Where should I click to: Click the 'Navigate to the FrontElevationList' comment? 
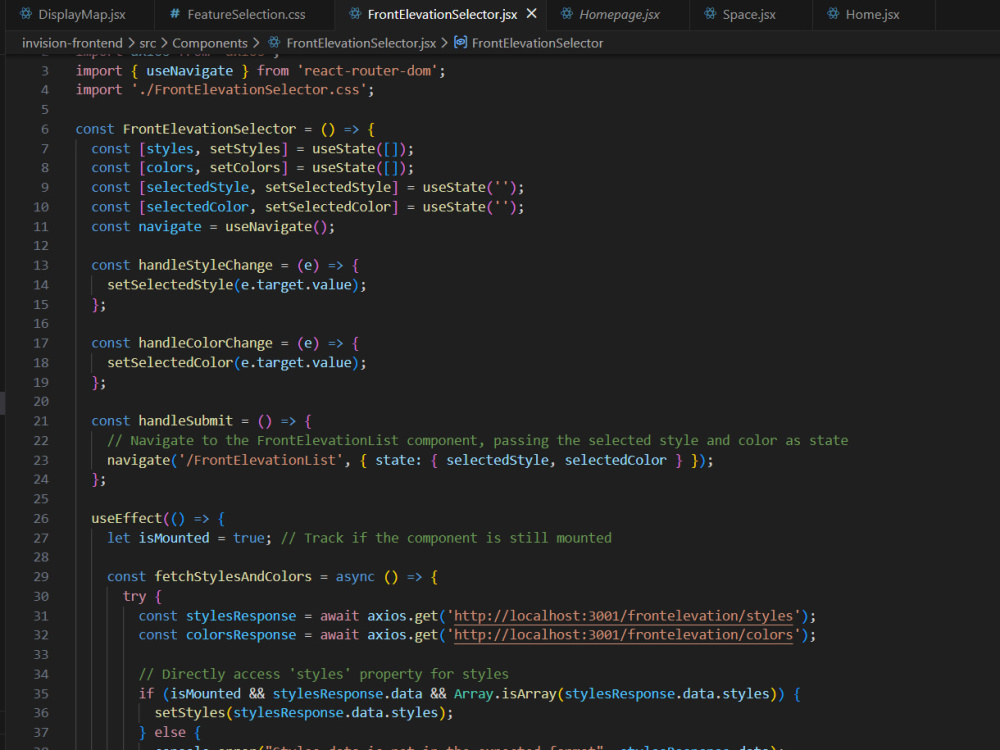click(478, 441)
